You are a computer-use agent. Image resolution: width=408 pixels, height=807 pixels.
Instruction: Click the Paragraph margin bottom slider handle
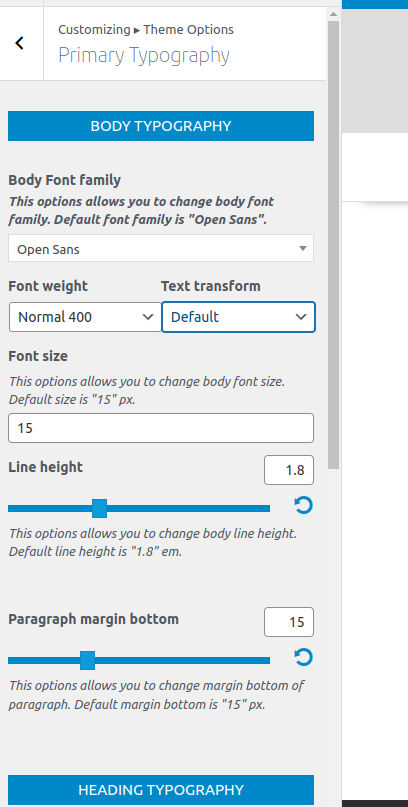coord(87,660)
